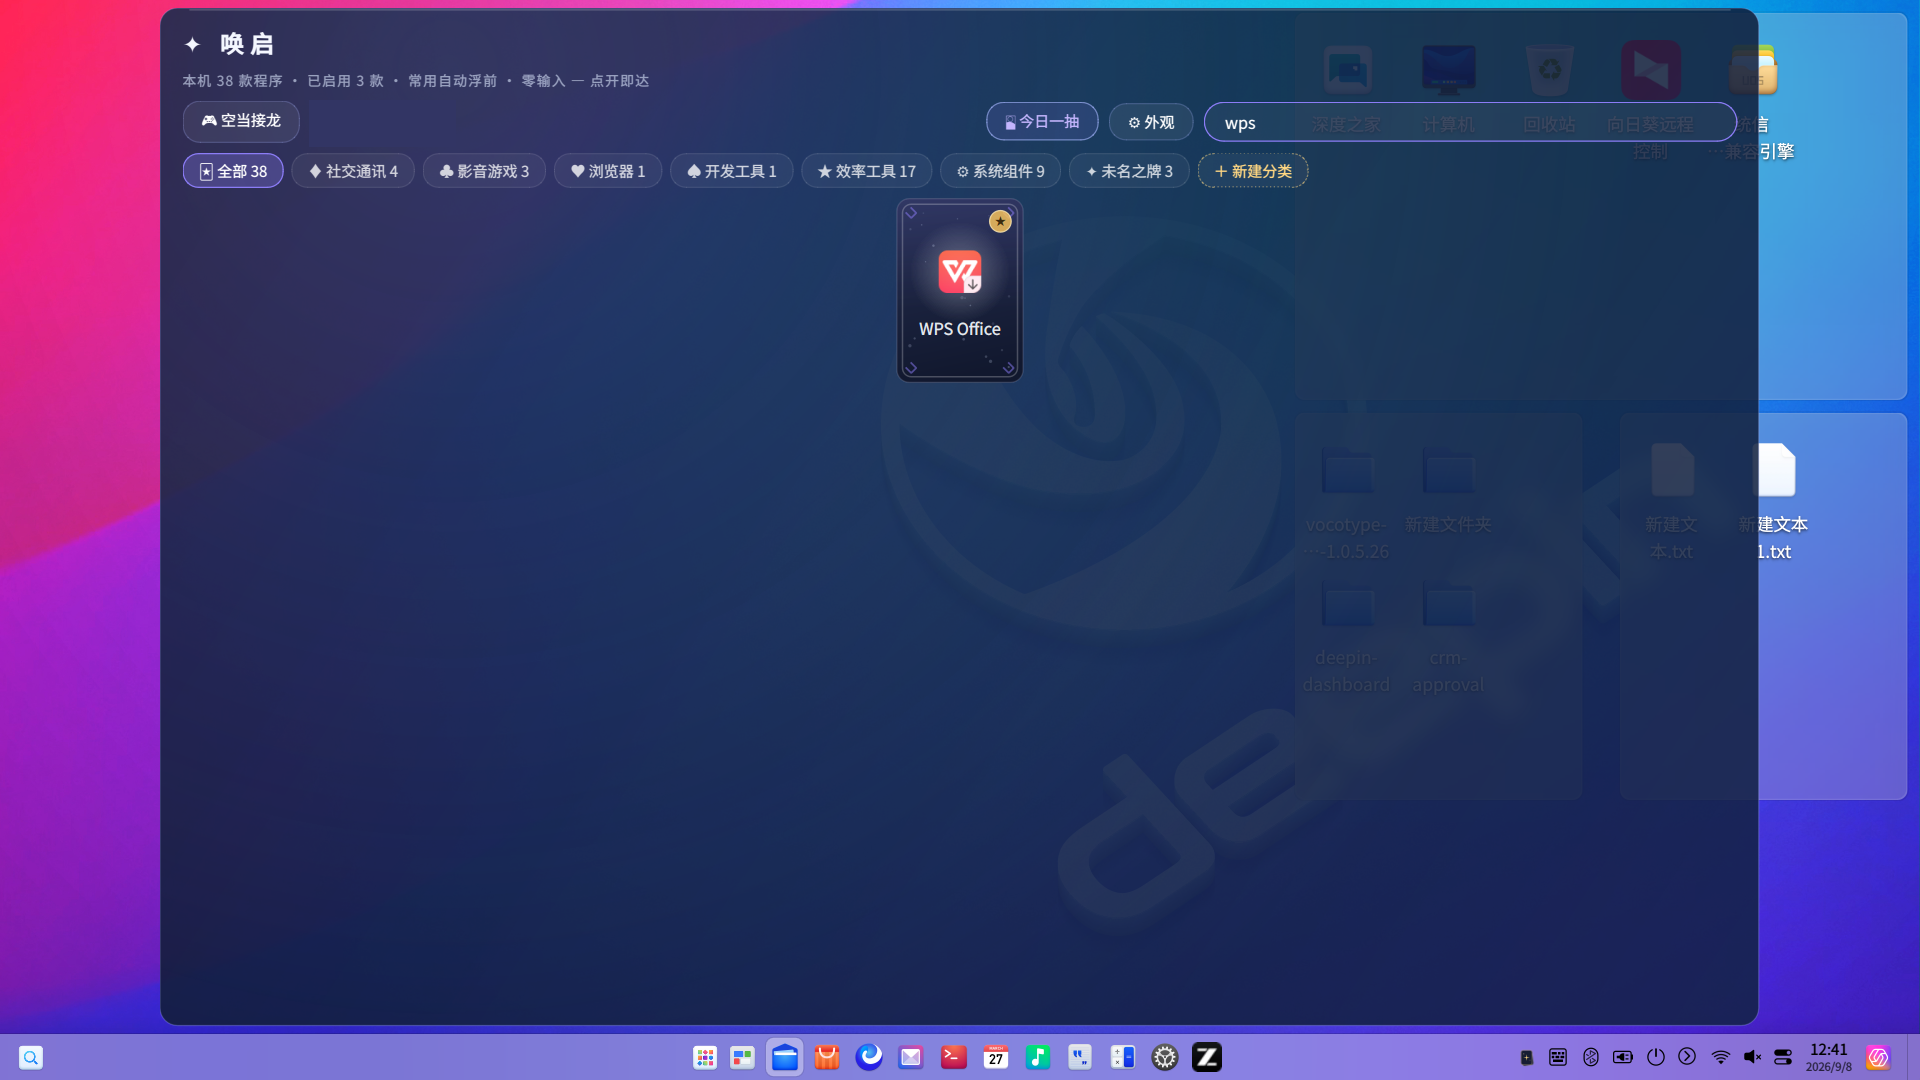Open the WPS Office card
Screen dimensions: 1920x1080
[959, 290]
